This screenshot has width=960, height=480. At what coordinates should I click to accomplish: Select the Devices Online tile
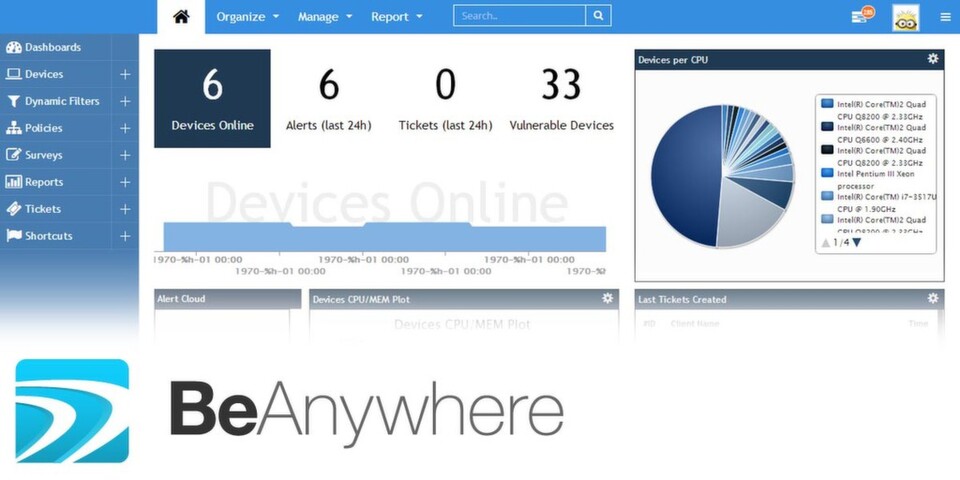(212, 99)
